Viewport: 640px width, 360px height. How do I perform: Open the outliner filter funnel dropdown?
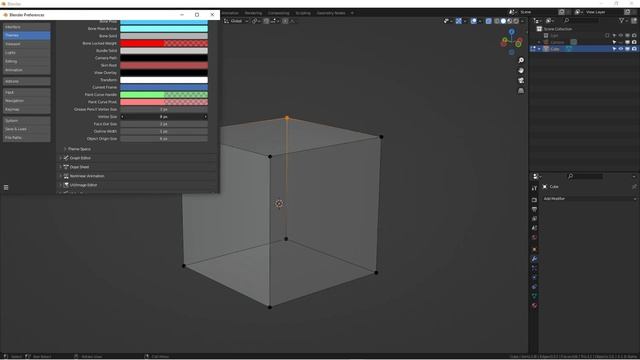coord(623,21)
